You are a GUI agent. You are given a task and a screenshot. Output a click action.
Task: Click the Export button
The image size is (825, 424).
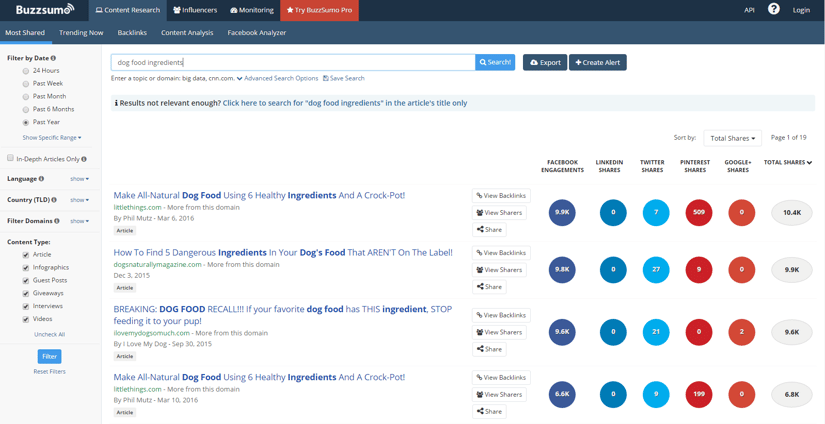coord(545,62)
